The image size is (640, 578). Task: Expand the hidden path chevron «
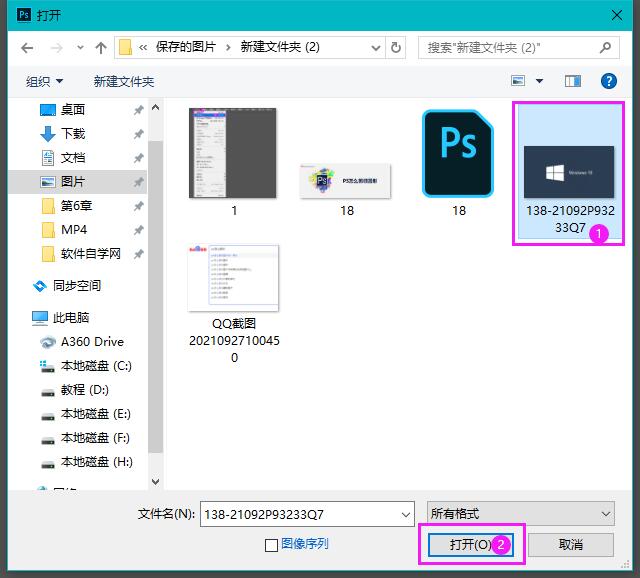point(142,48)
